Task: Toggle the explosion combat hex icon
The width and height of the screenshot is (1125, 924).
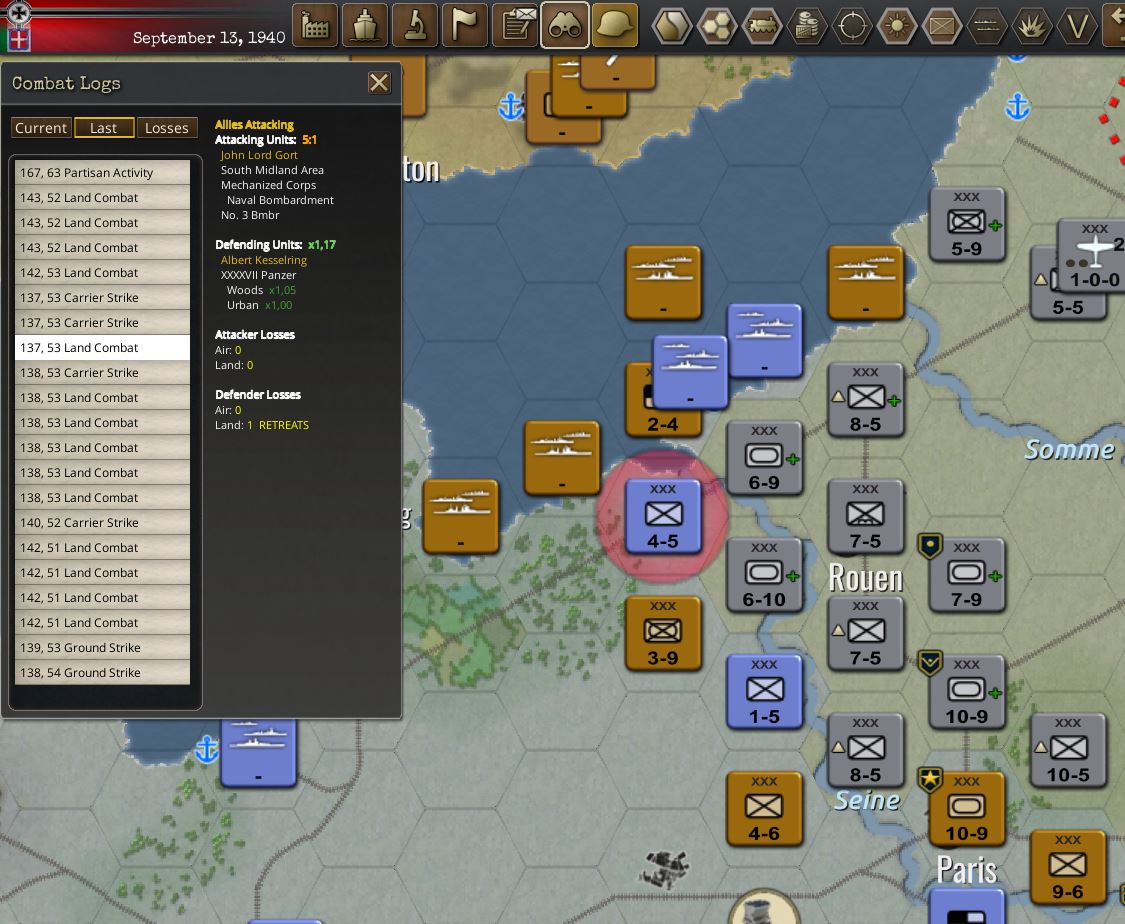Action: coord(1032,27)
